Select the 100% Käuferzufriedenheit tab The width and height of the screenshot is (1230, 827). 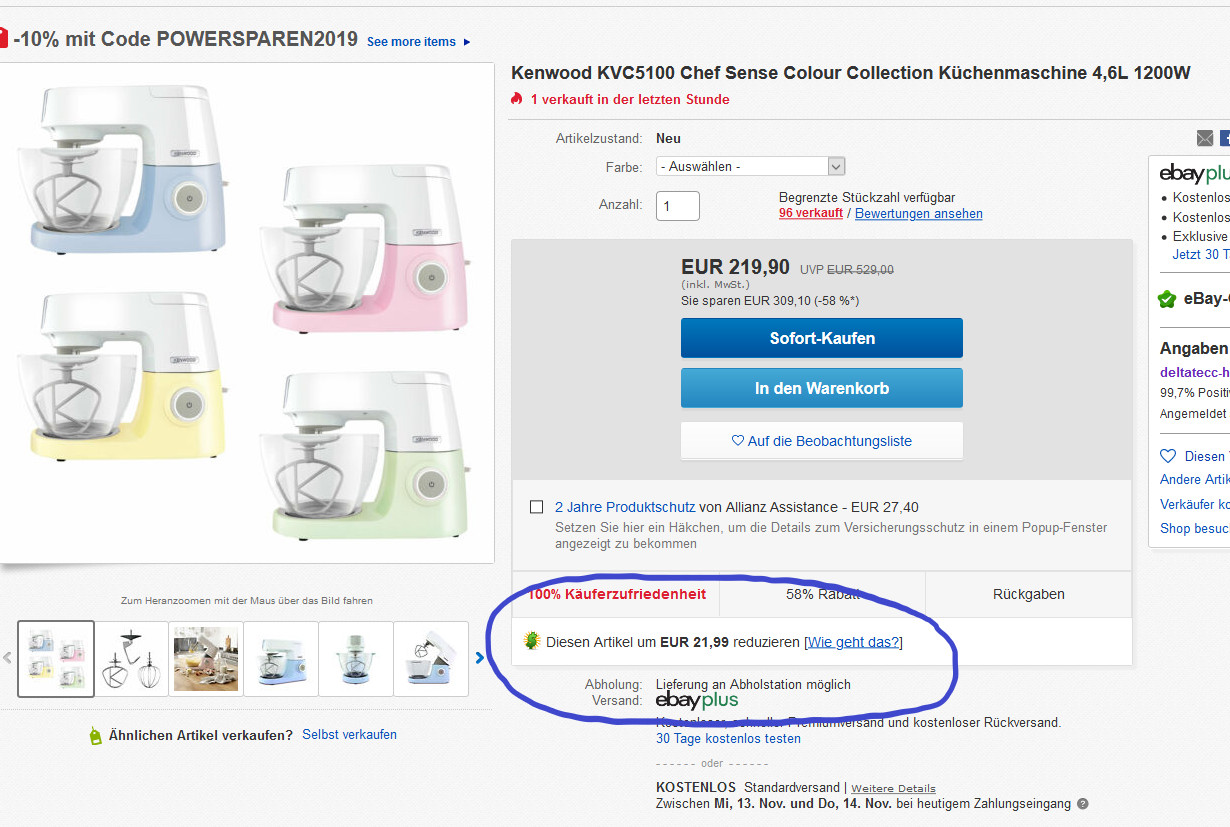(616, 594)
